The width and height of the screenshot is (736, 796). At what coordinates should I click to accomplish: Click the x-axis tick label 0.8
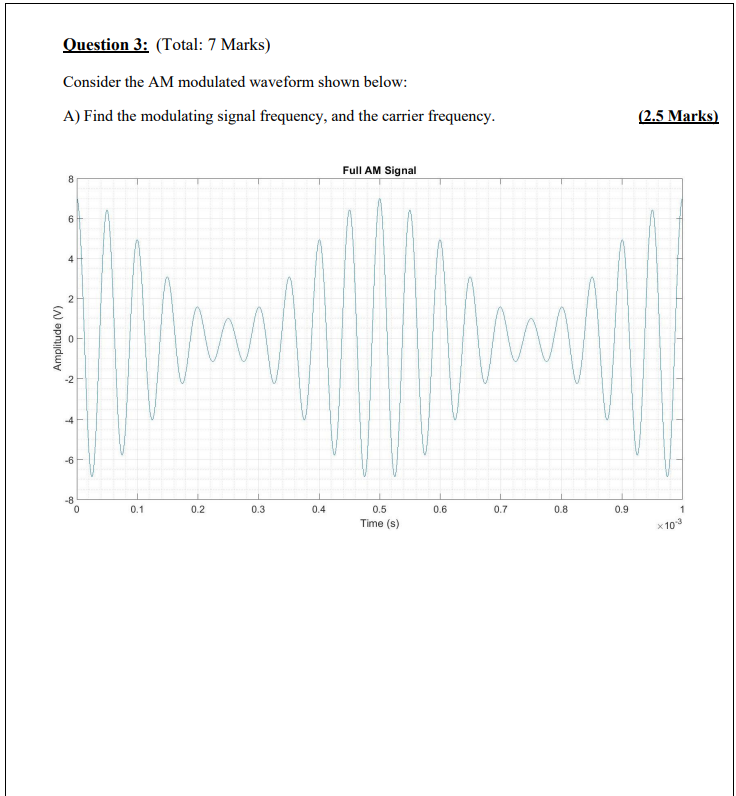click(561, 509)
